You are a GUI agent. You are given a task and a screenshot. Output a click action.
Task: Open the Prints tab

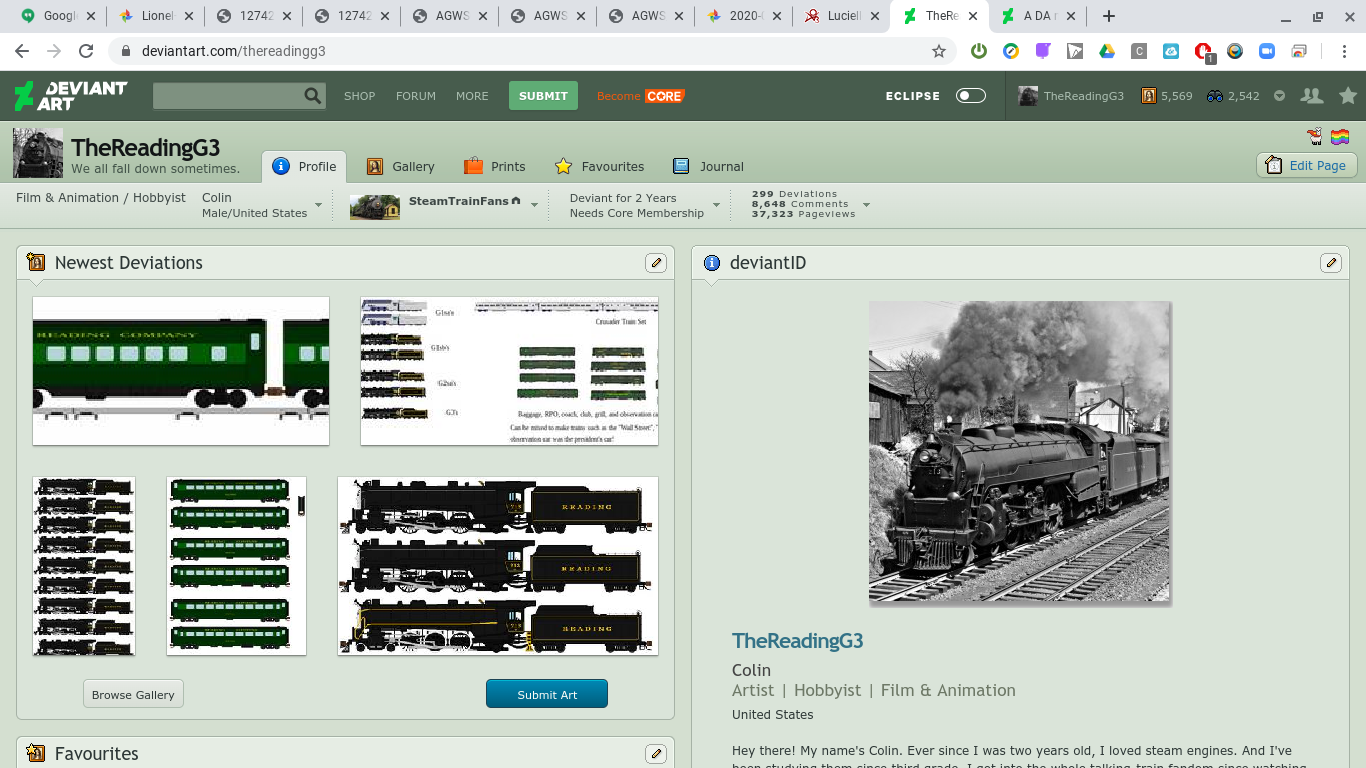tap(494, 167)
